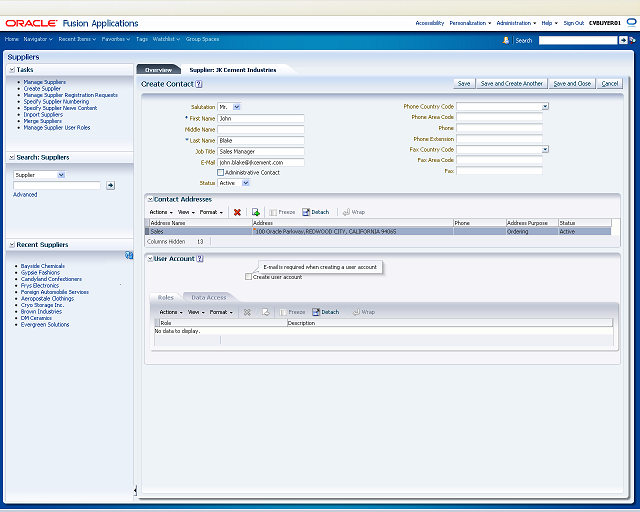Collapse the User Account section
Image resolution: width=640 pixels, height=512 pixels.
click(x=150, y=258)
